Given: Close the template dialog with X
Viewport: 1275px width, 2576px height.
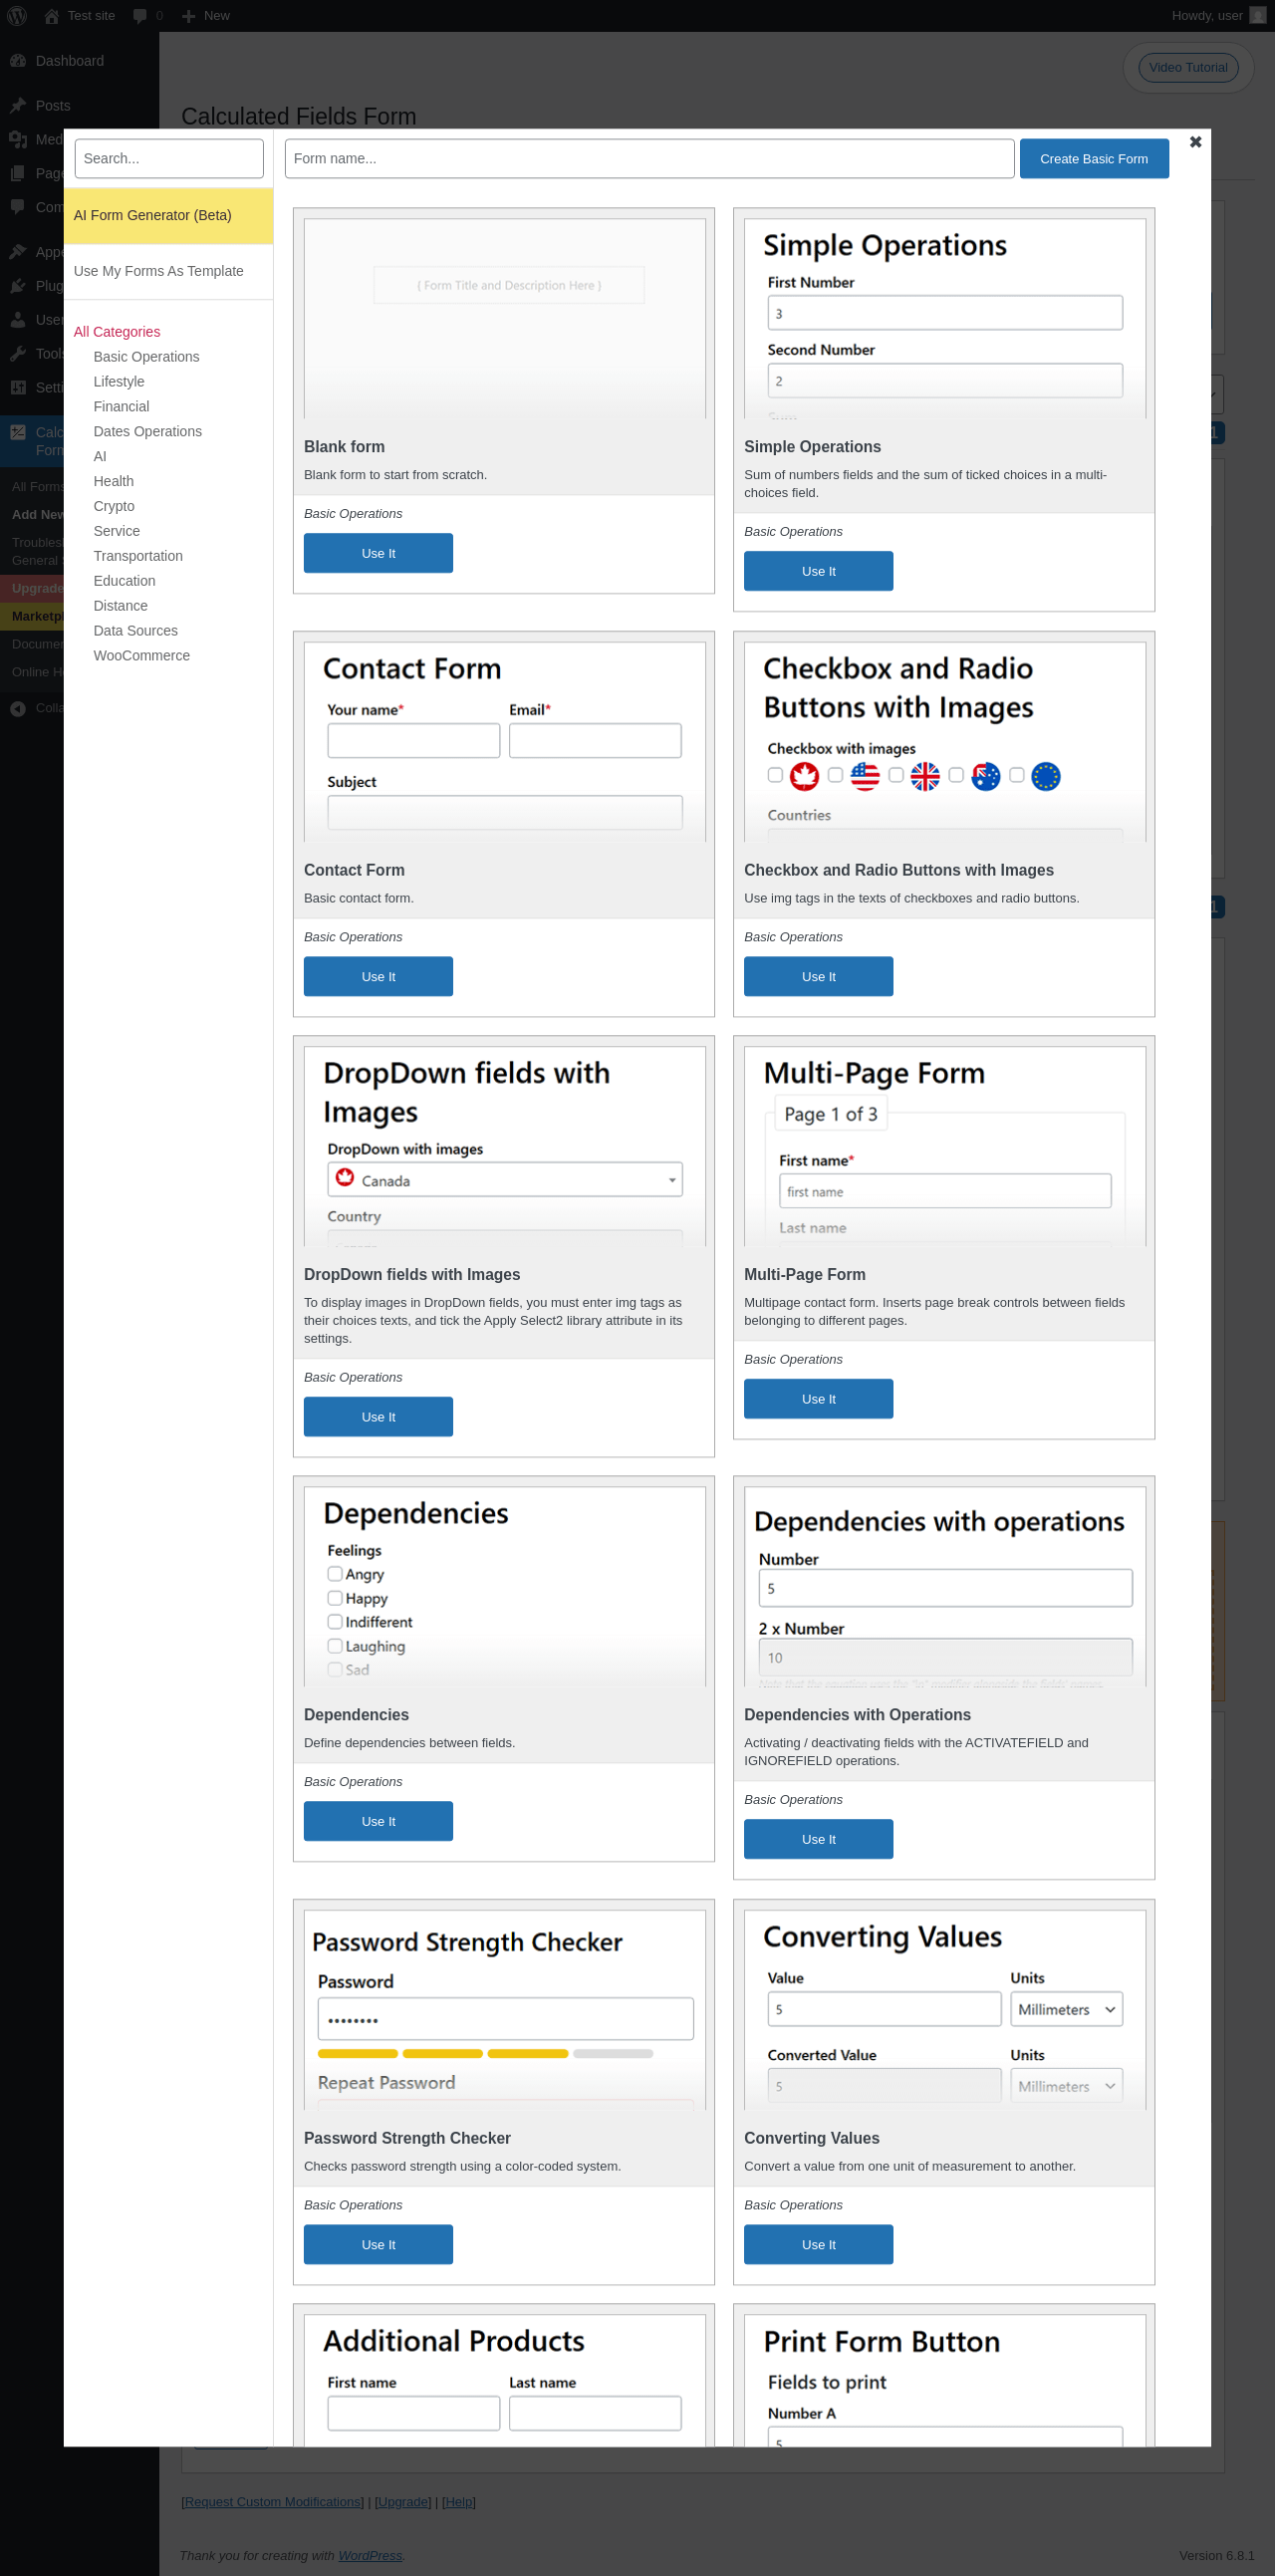Looking at the screenshot, I should point(1195,142).
